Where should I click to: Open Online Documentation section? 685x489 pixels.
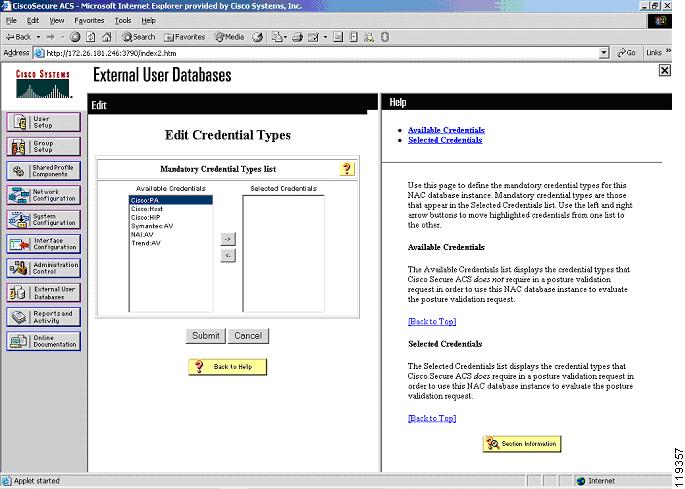point(43,341)
